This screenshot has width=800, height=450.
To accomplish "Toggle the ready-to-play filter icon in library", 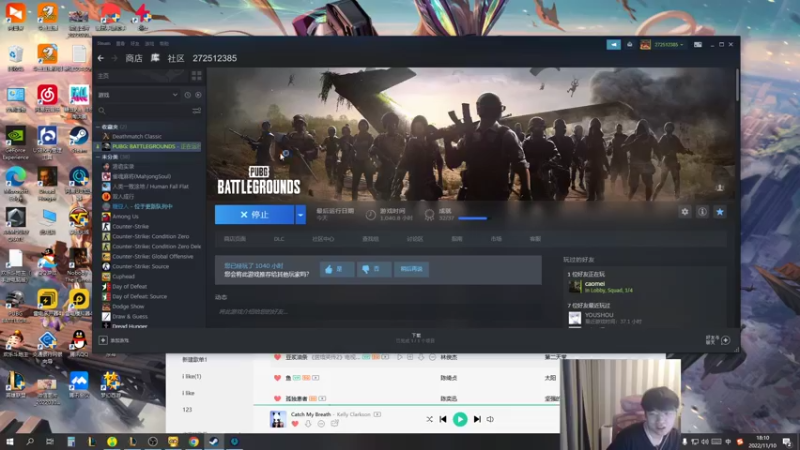I will 198,95.
